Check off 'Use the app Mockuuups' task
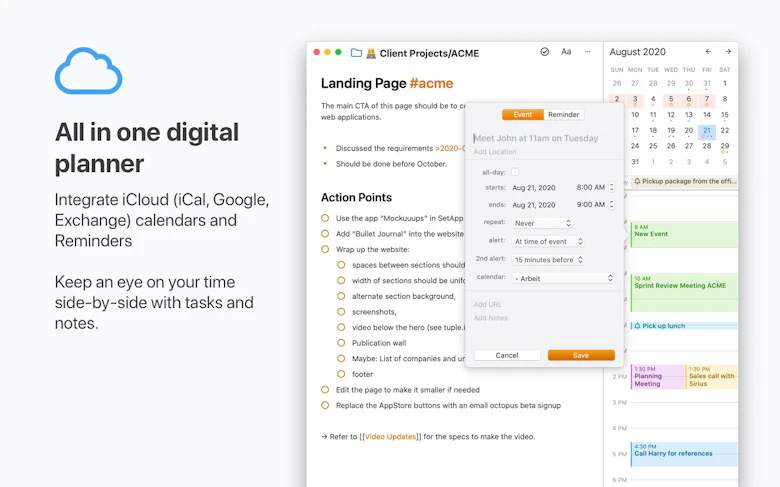 coord(325,218)
